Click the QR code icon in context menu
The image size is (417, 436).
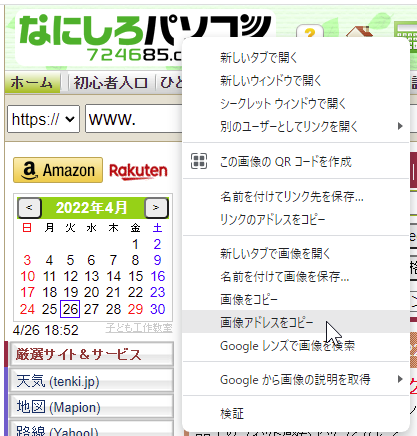click(x=199, y=161)
